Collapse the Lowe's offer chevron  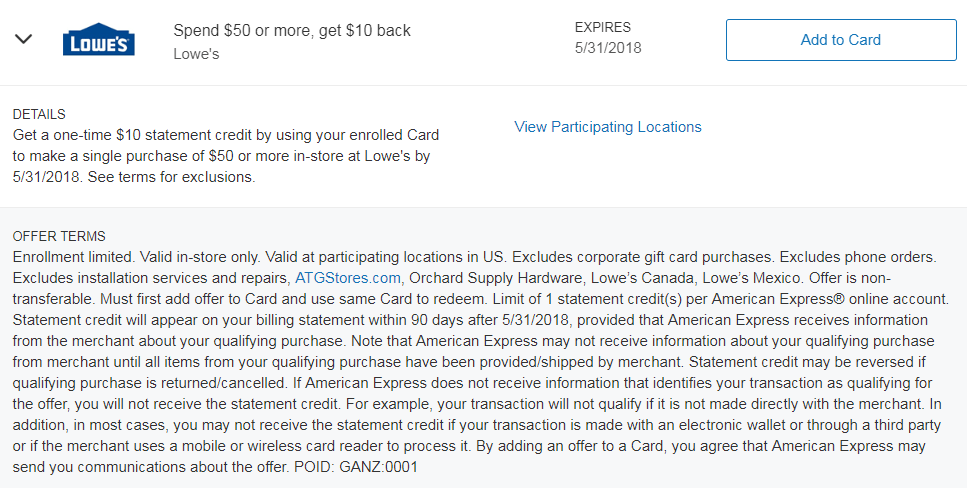24,40
